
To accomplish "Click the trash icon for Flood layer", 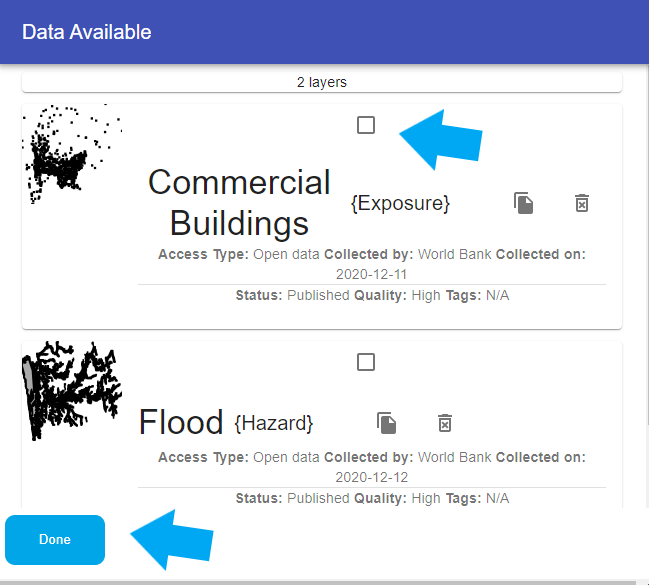I will [445, 423].
